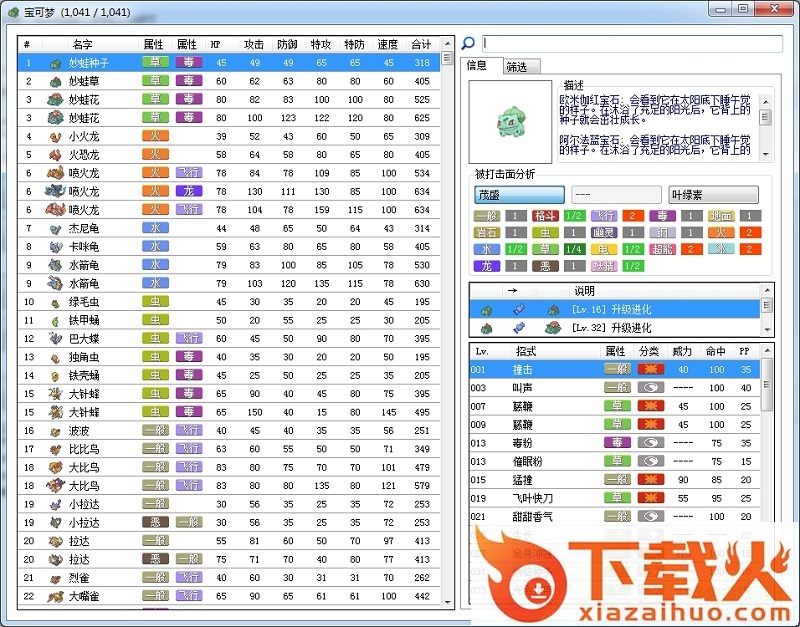Viewport: 800px width, 627px height.
Task: Sort by the 特防 column header
Action: [x=355, y=44]
